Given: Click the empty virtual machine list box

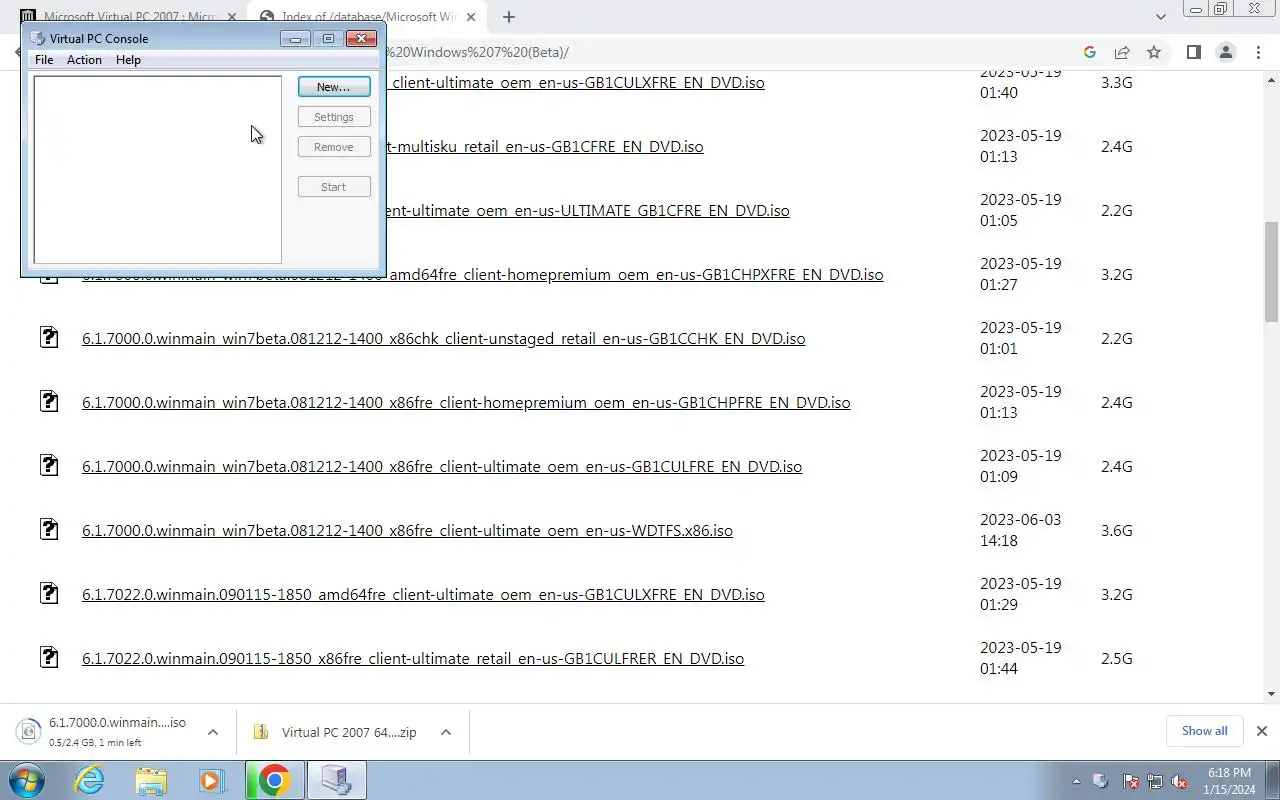Looking at the screenshot, I should click(158, 170).
